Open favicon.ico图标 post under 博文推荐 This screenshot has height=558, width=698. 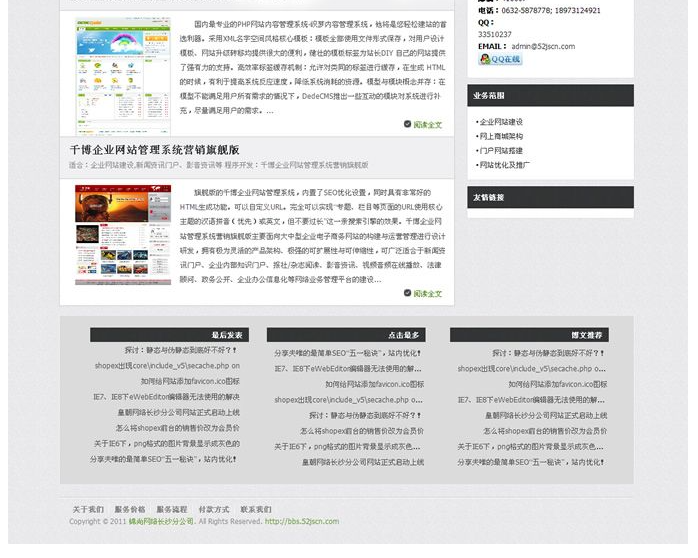click(x=558, y=384)
